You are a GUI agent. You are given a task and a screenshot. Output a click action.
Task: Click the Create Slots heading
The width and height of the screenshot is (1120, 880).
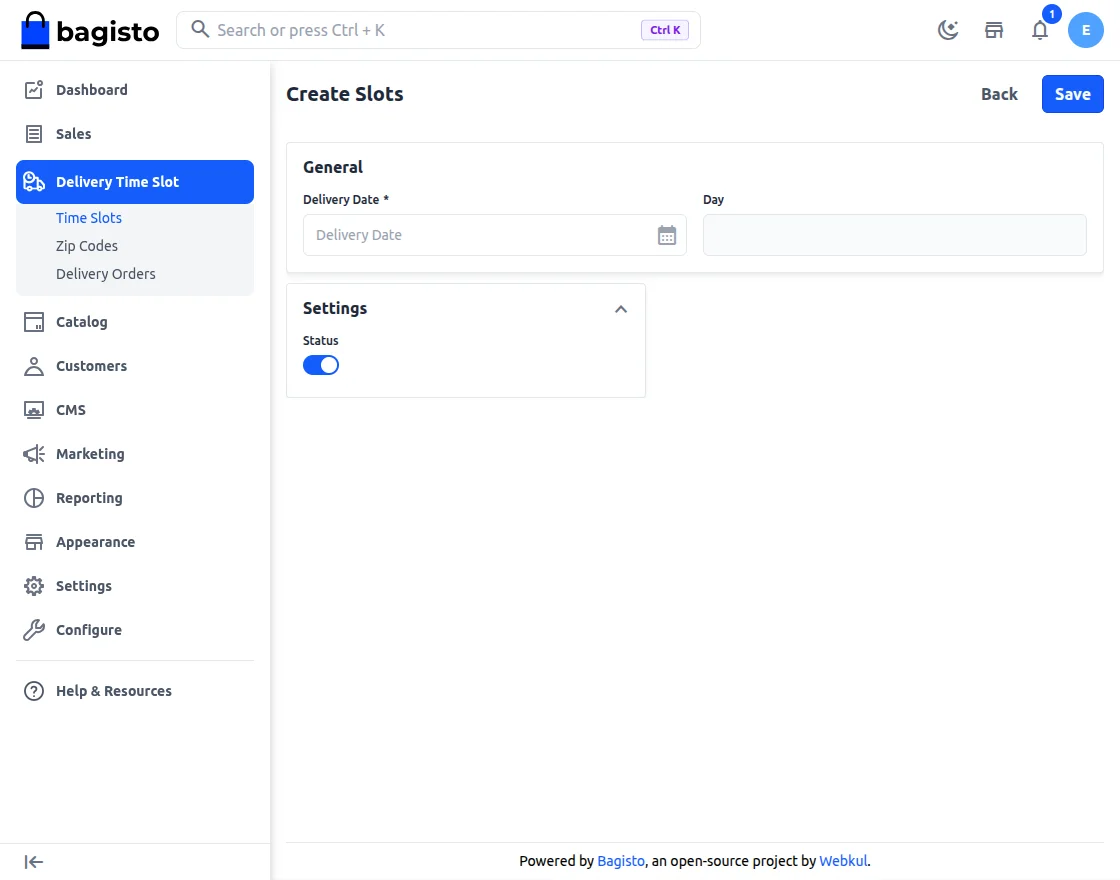[344, 94]
